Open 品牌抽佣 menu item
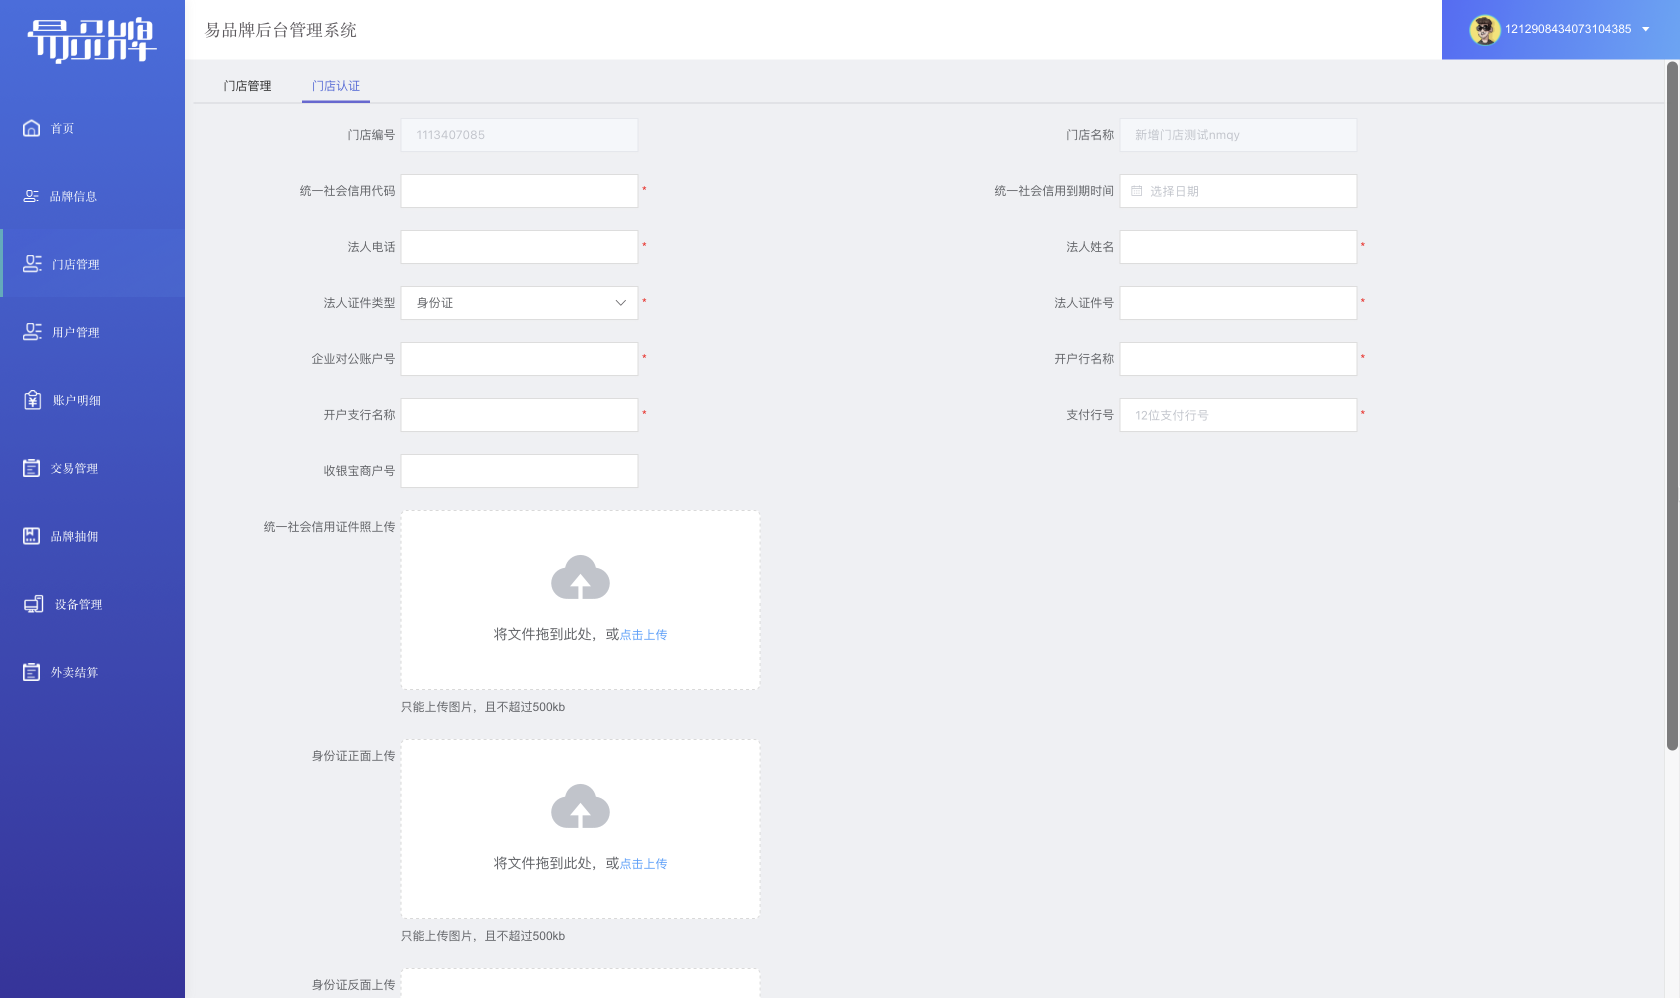1680x998 pixels. pos(92,536)
